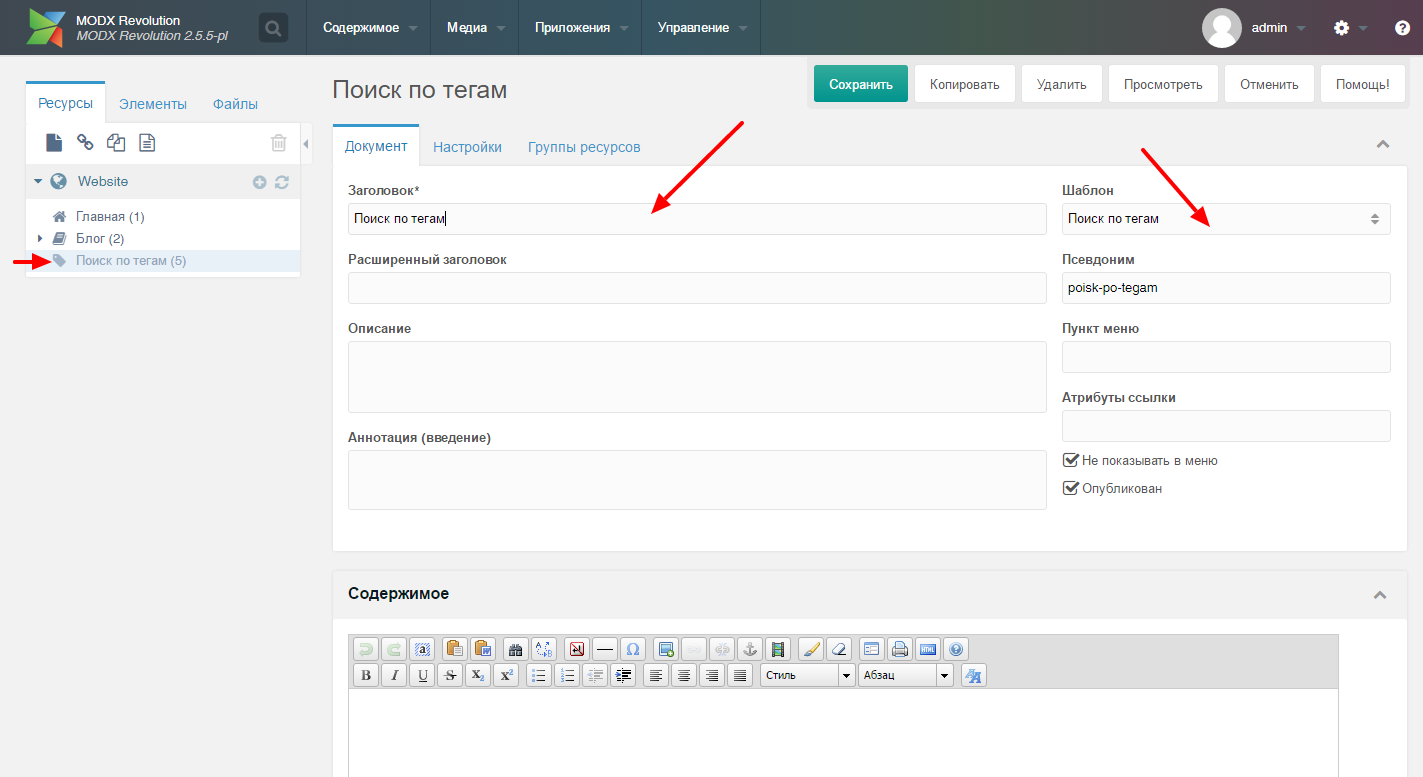
Task: Click the print icon in editor toolbar
Action: 900,649
